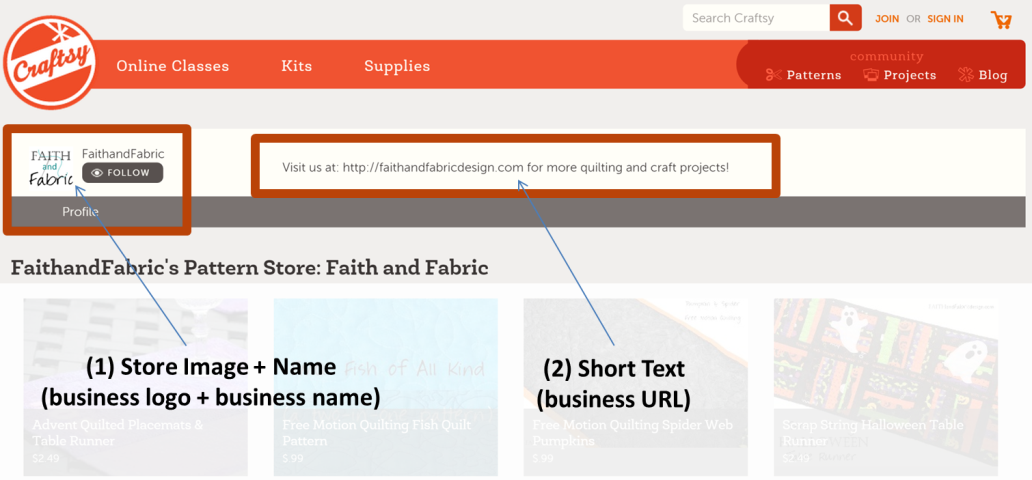Open the Kits menu

coord(296,66)
